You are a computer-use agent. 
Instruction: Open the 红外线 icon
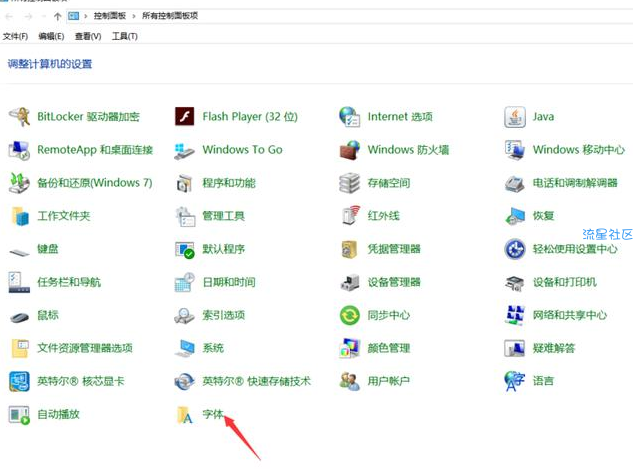(x=350, y=215)
